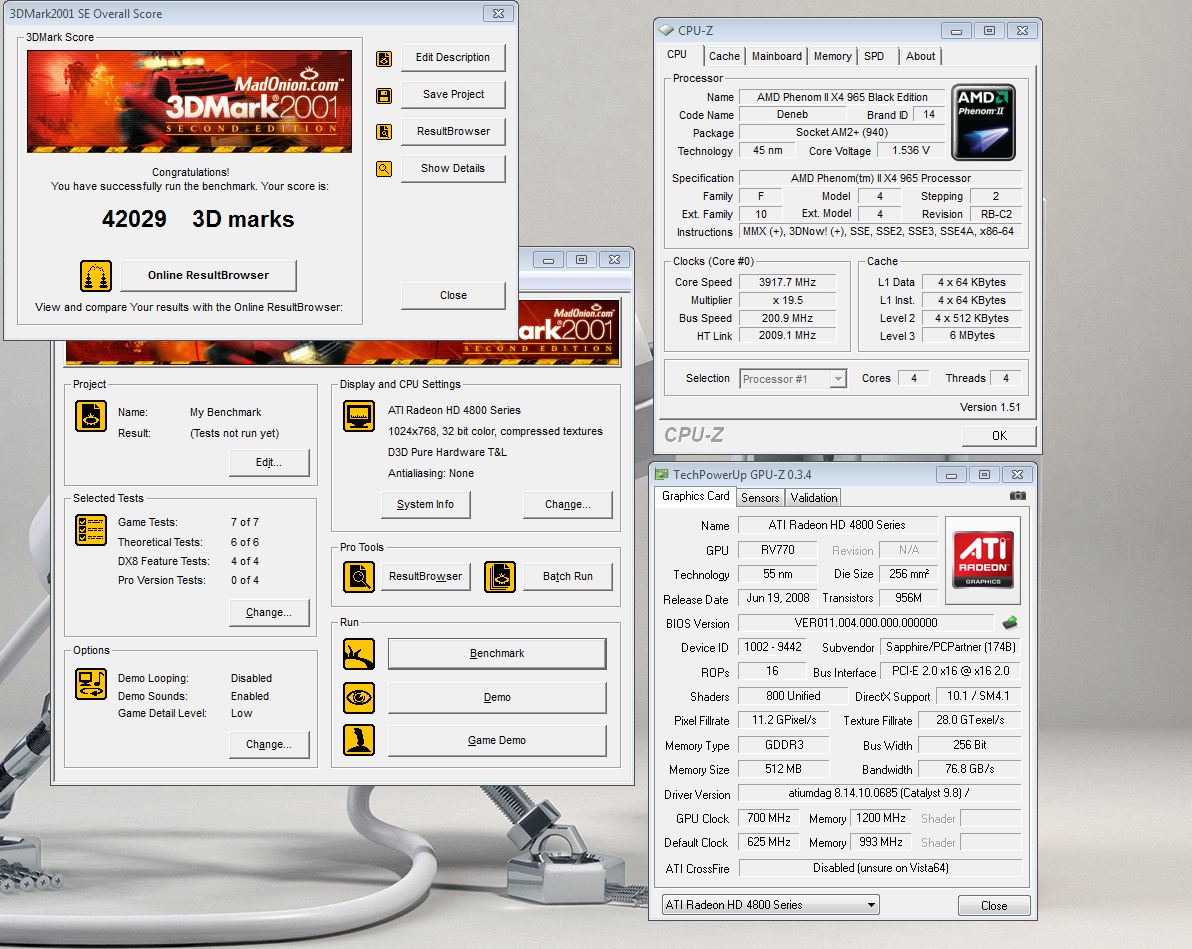The height and width of the screenshot is (949, 1192).
Task: Click the Multiplier x 19.5 value
Action: (x=787, y=300)
